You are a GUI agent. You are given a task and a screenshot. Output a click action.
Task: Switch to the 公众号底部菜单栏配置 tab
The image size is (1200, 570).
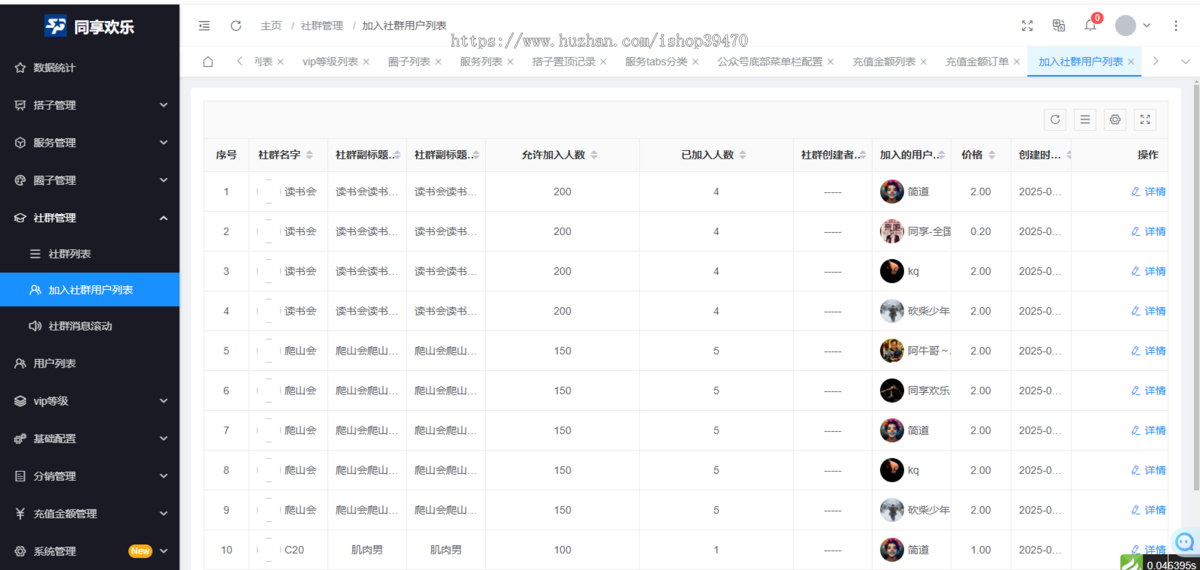770,62
